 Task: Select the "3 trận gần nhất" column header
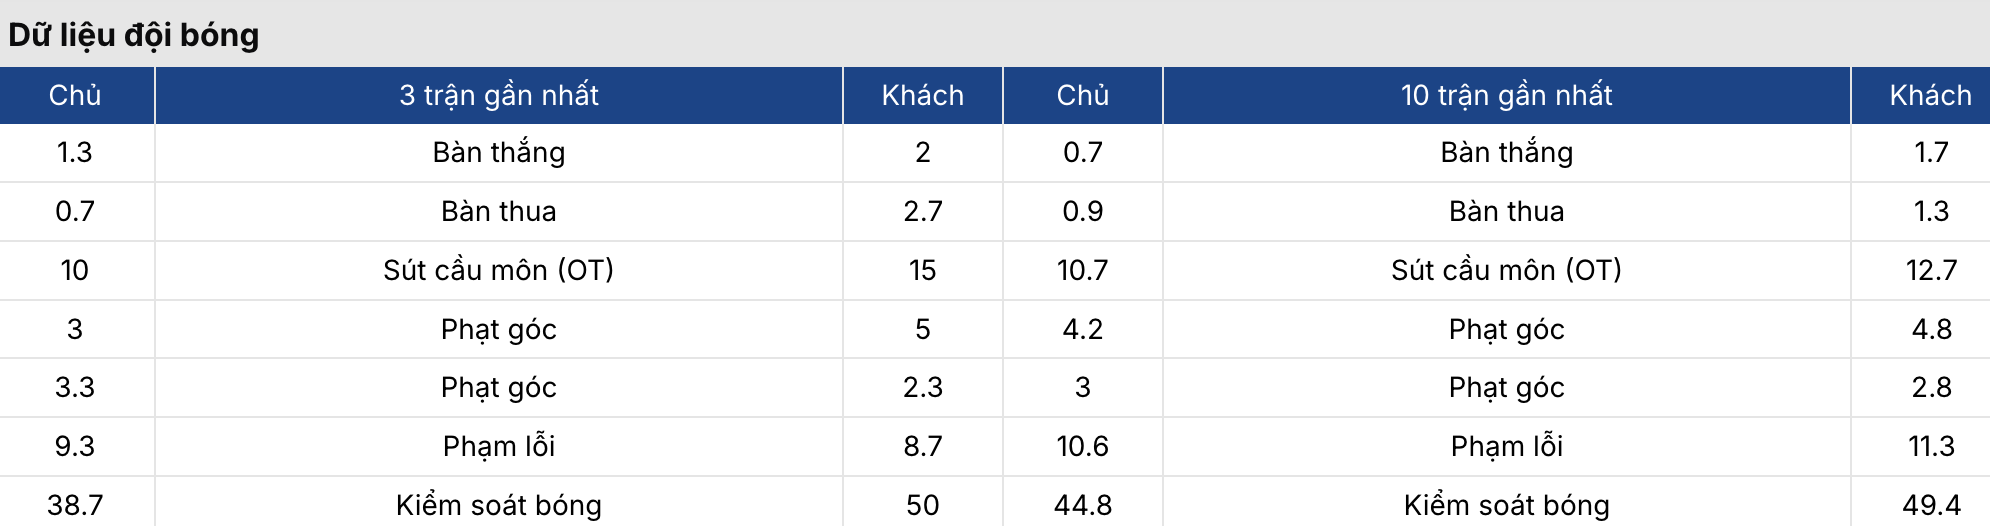pyautogui.click(x=498, y=95)
